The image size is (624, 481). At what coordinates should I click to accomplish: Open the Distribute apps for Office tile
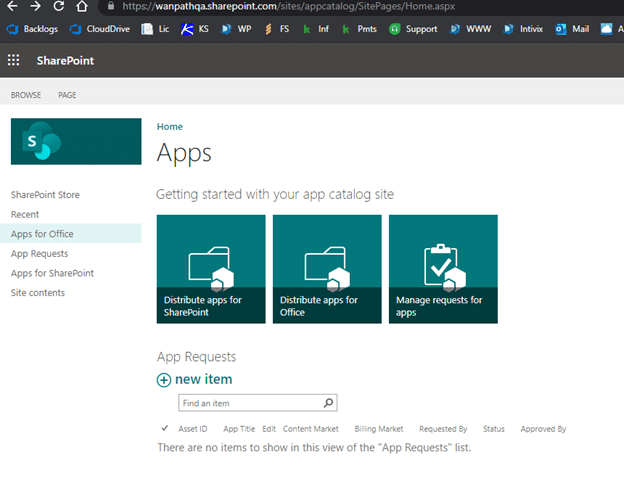point(326,268)
